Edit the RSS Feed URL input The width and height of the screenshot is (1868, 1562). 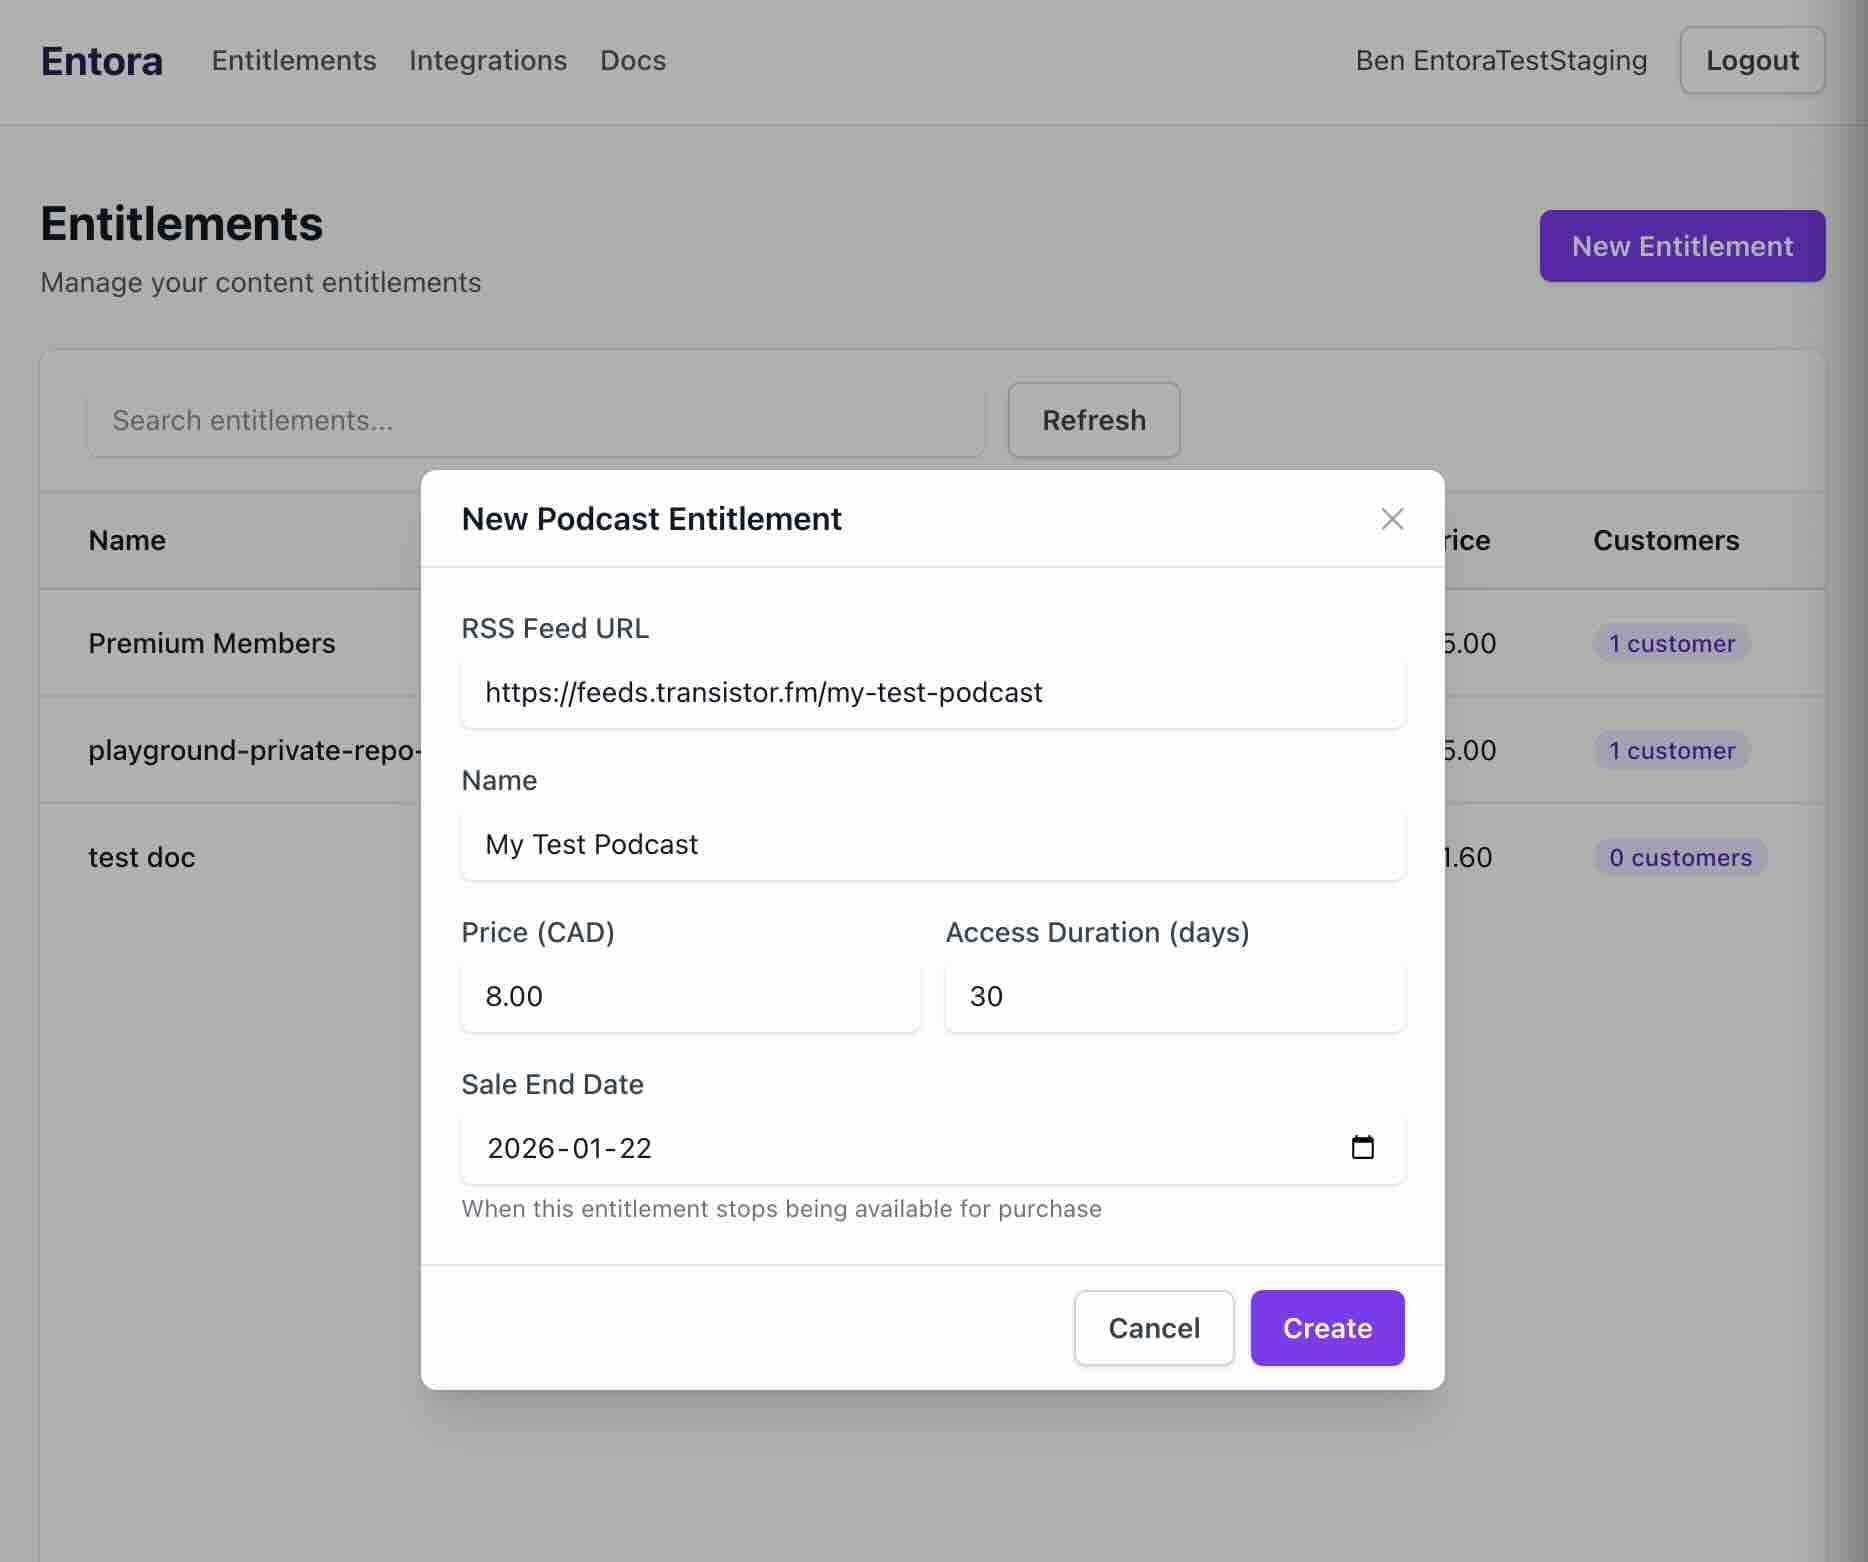[932, 692]
